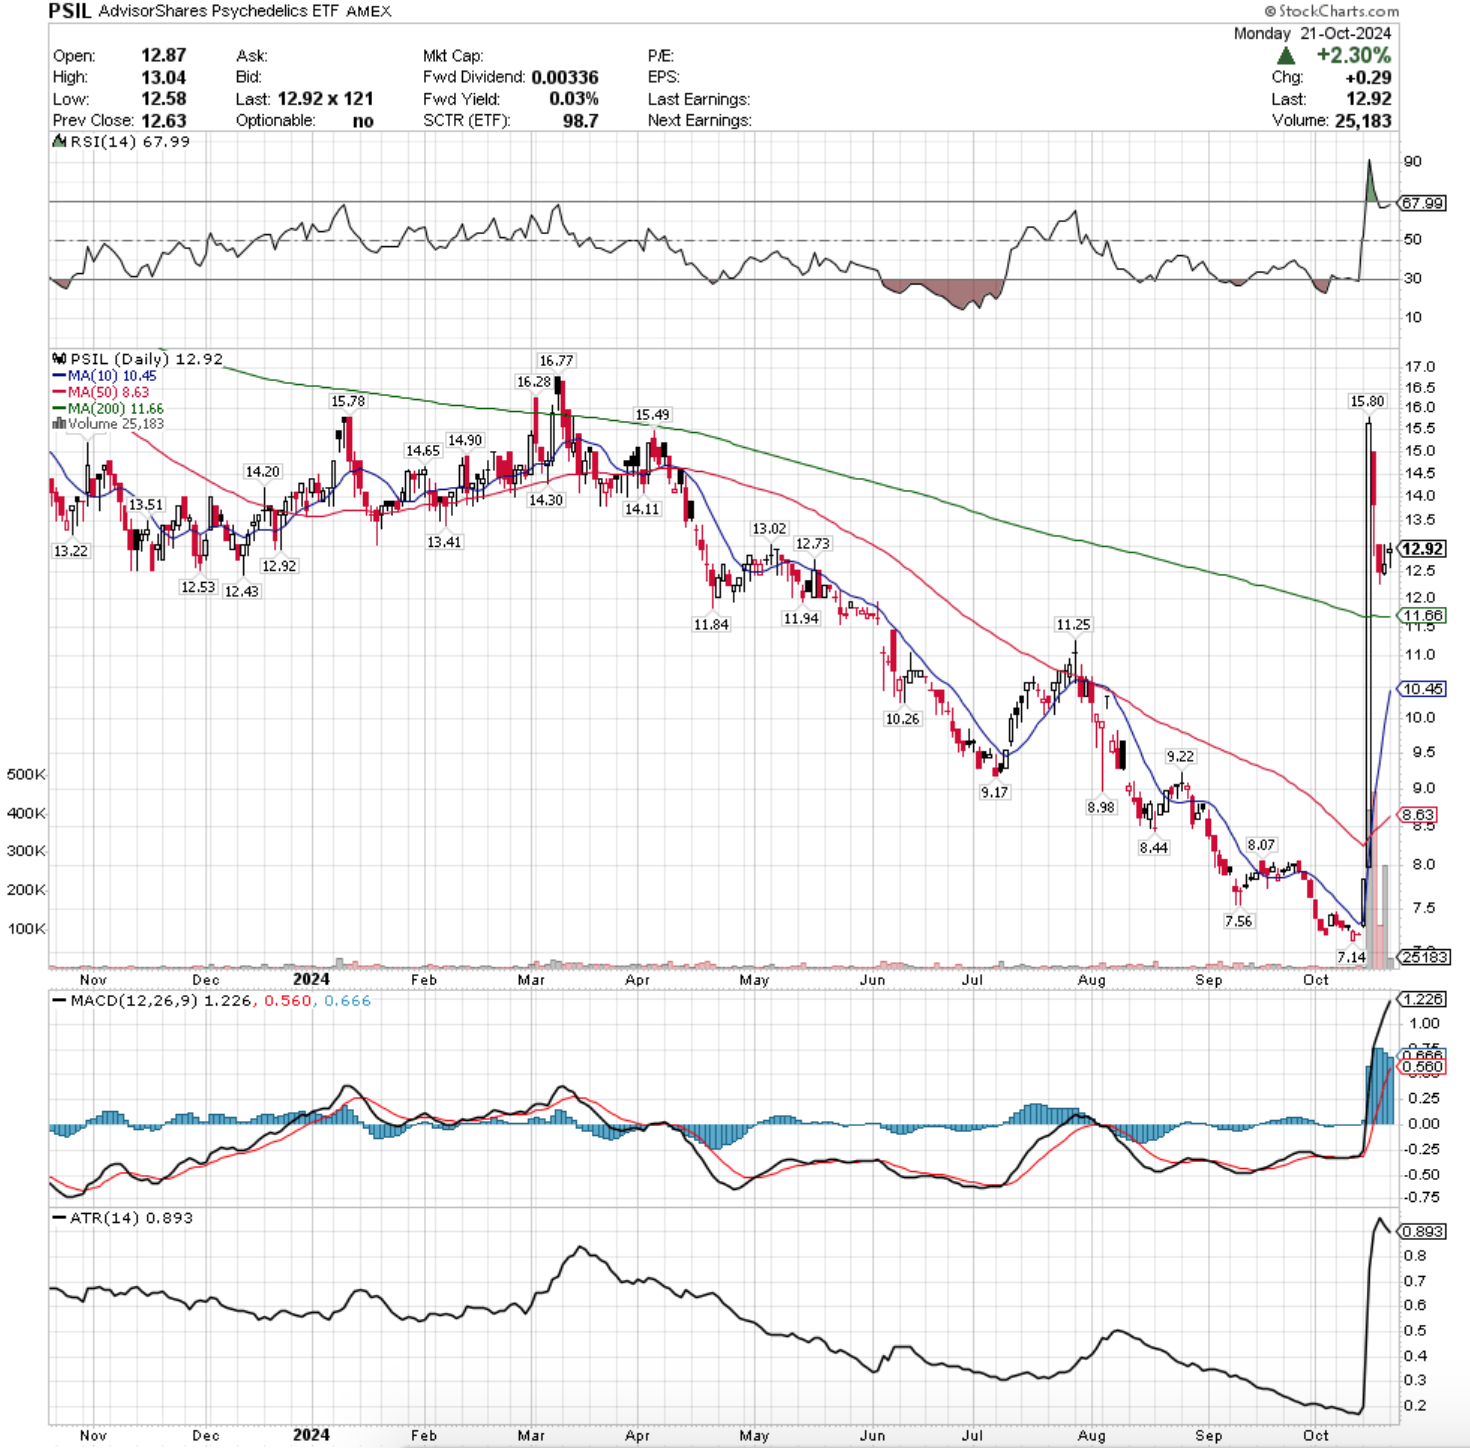The height and width of the screenshot is (1448, 1470).
Task: Click the PSIL ticker symbol in header
Action: pos(71,11)
